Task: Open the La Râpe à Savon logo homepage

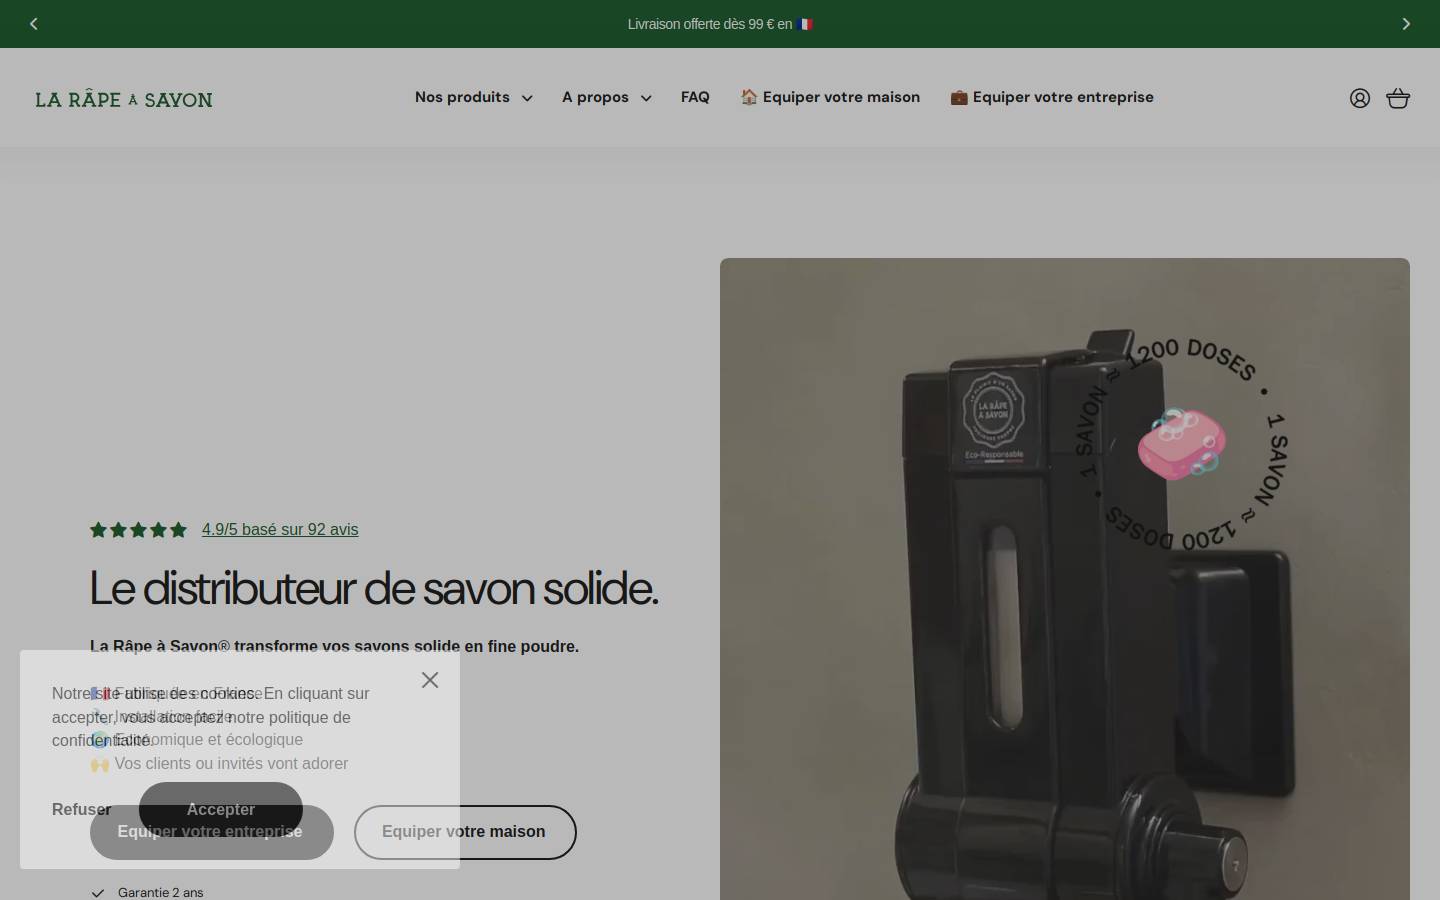Action: tap(124, 99)
